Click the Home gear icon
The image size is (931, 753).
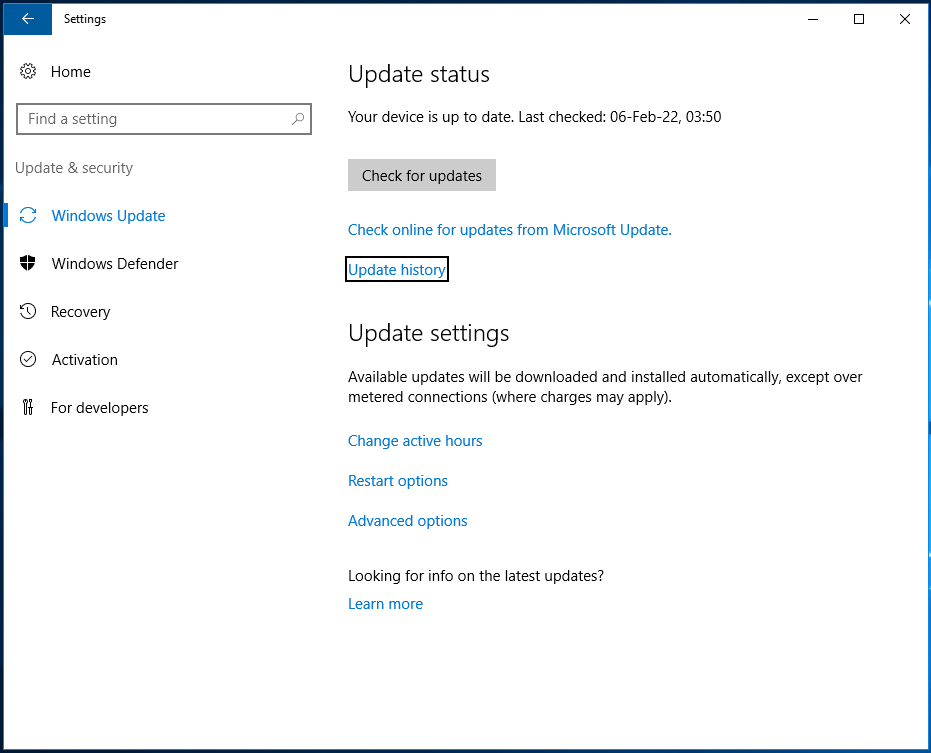[28, 71]
